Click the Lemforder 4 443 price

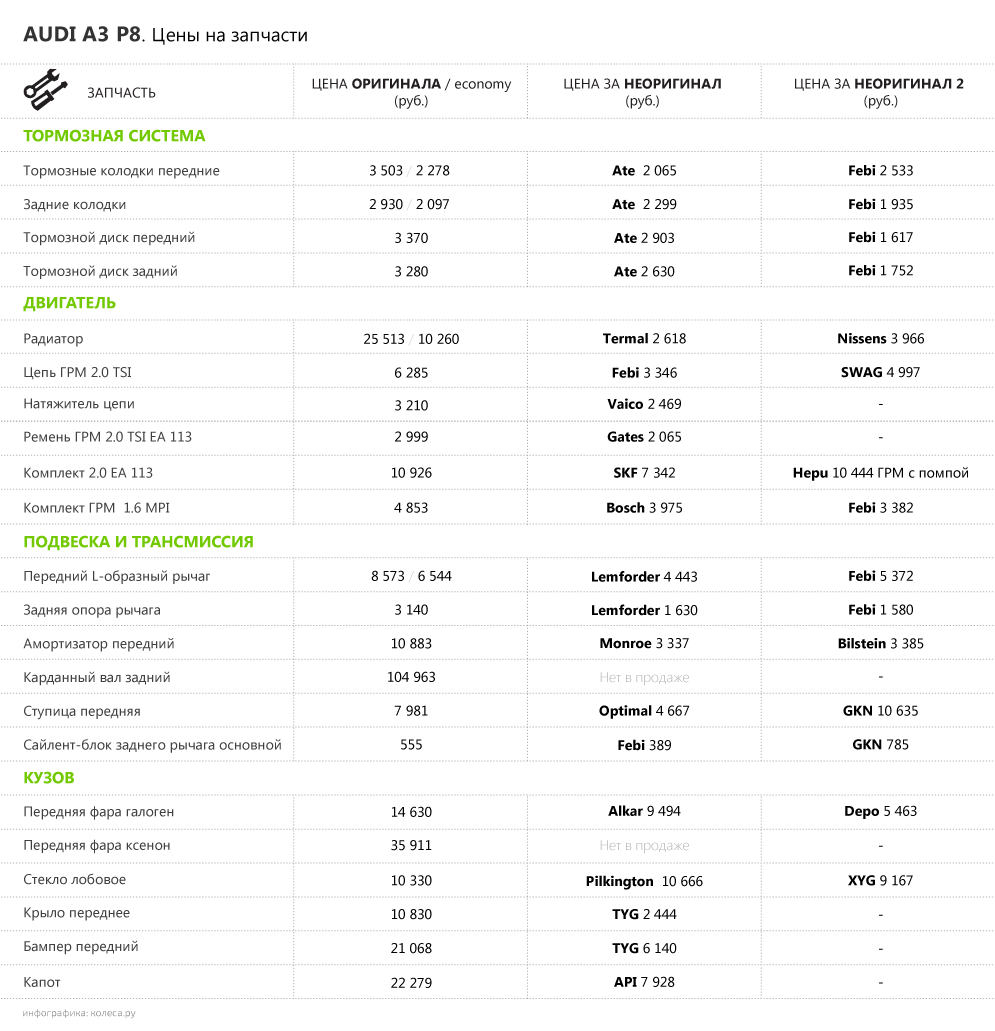pyautogui.click(x=644, y=577)
